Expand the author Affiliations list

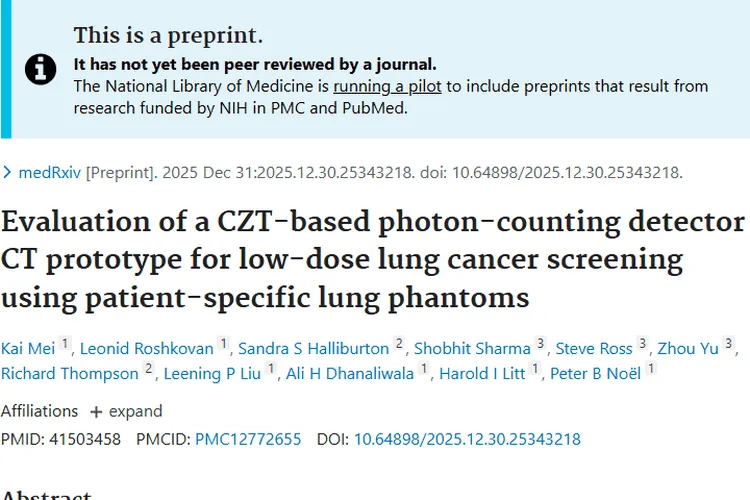coord(132,411)
